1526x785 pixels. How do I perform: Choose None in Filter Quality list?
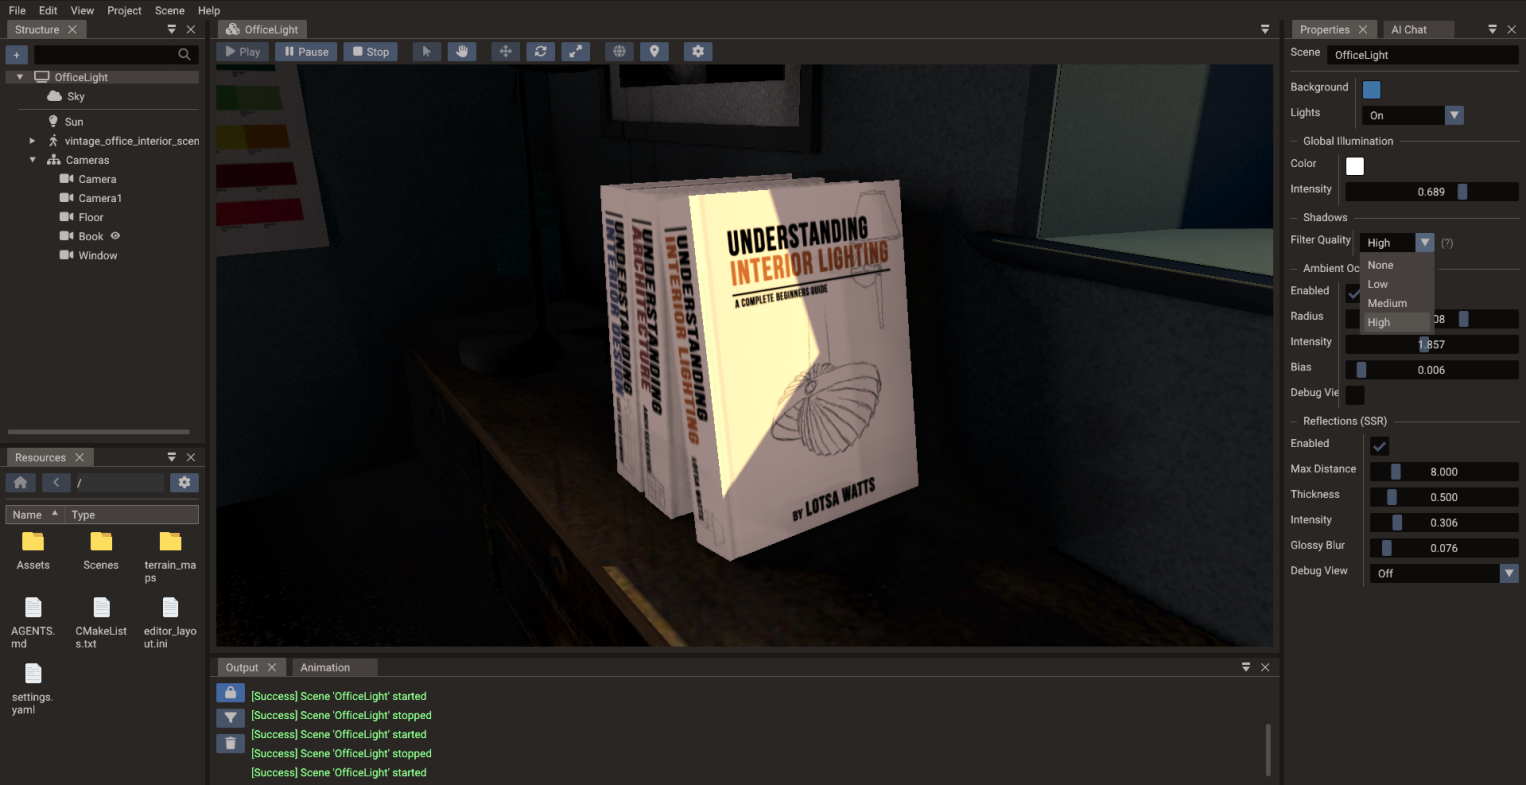click(x=1397, y=265)
